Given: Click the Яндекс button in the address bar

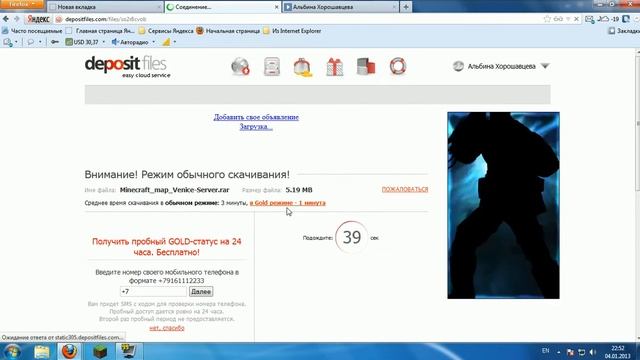Looking at the screenshot, I should [x=38, y=19].
